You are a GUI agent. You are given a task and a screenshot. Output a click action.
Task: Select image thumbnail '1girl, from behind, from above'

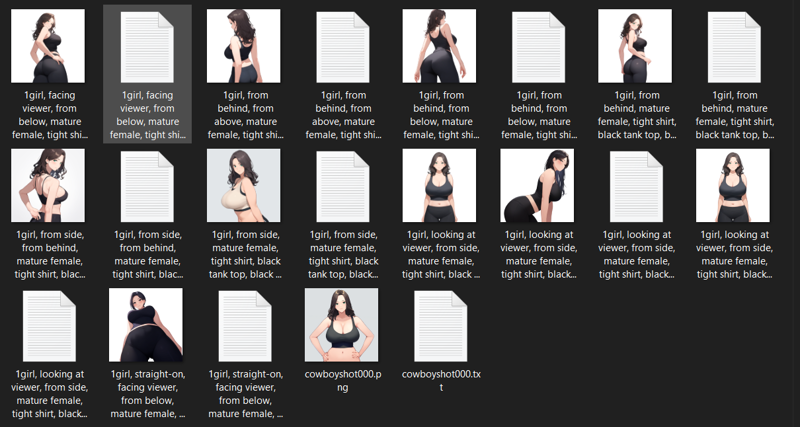click(243, 46)
